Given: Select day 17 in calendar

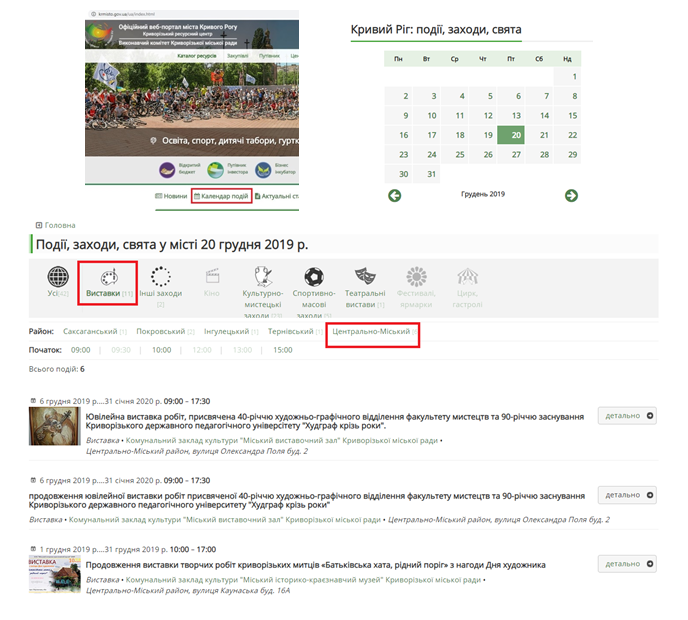Looking at the screenshot, I should 426,135.
